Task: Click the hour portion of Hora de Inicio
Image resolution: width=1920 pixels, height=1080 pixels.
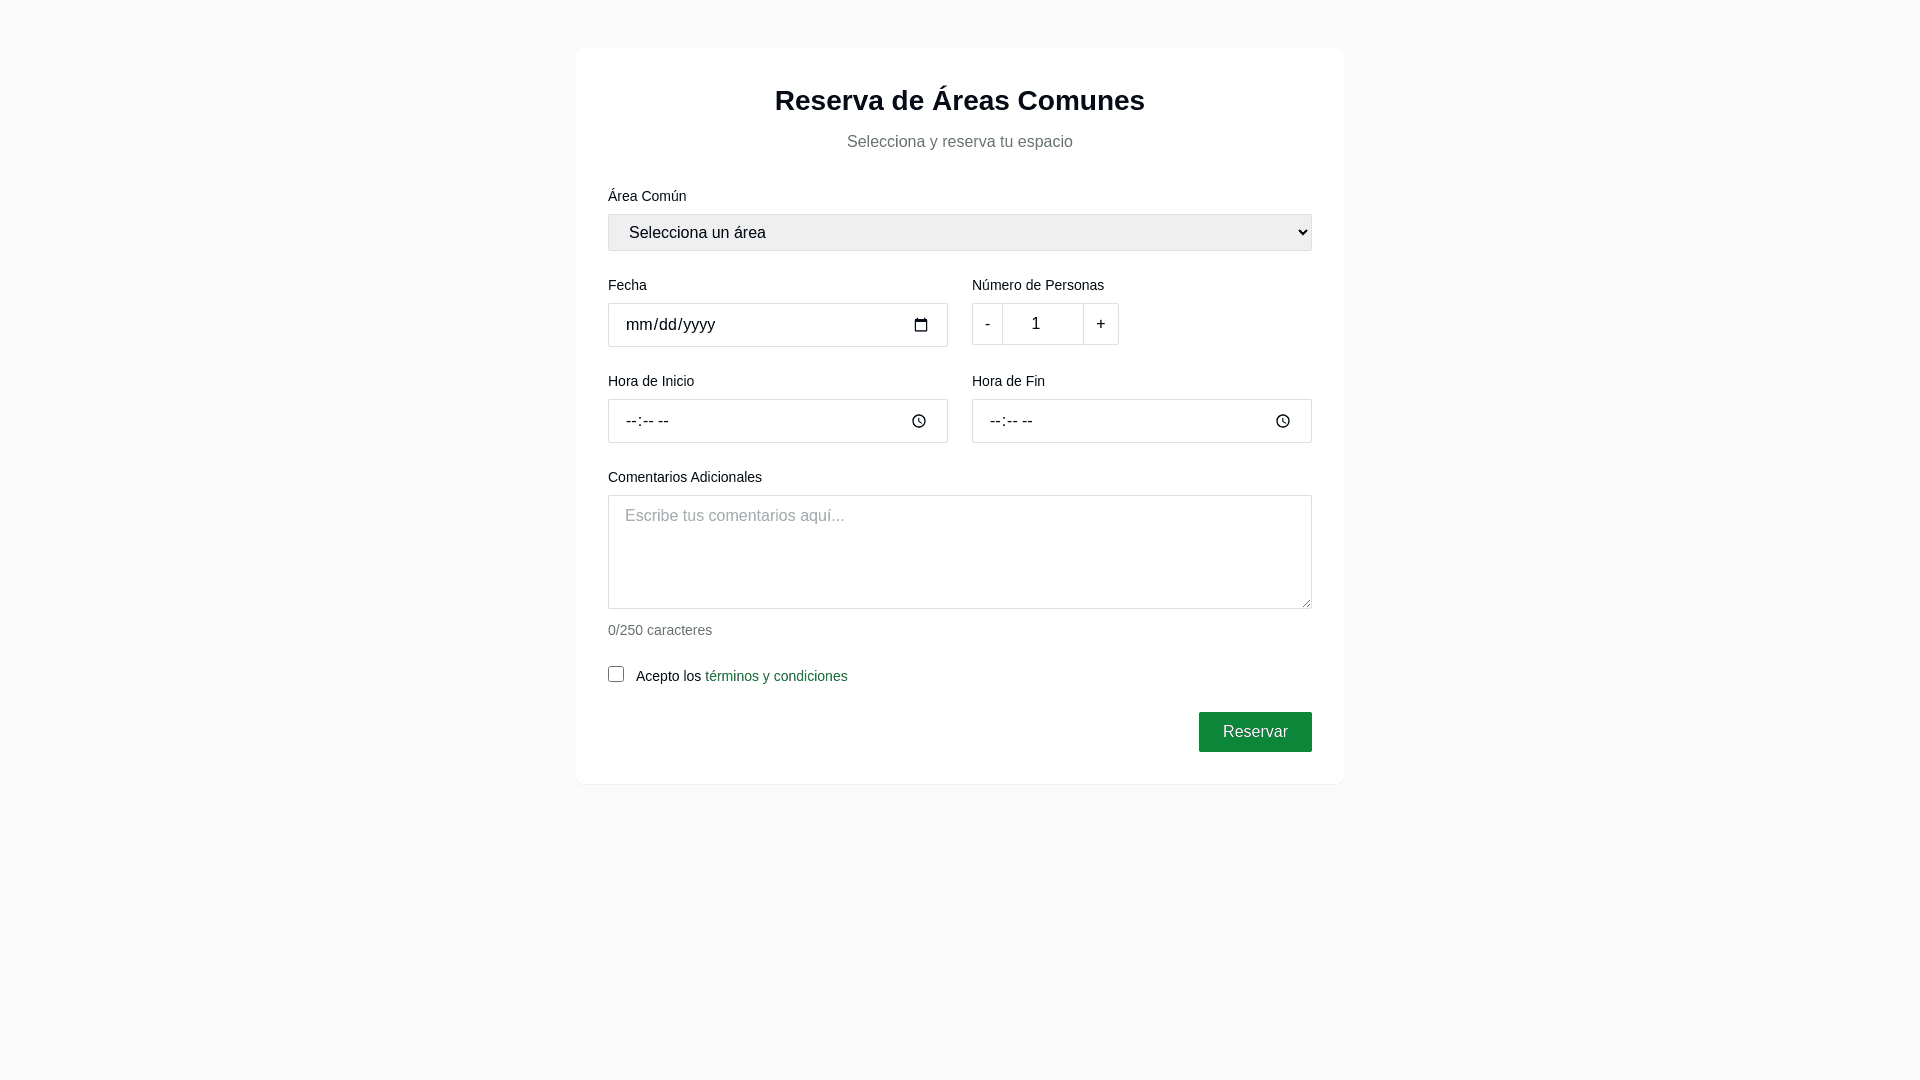Action: coord(631,421)
